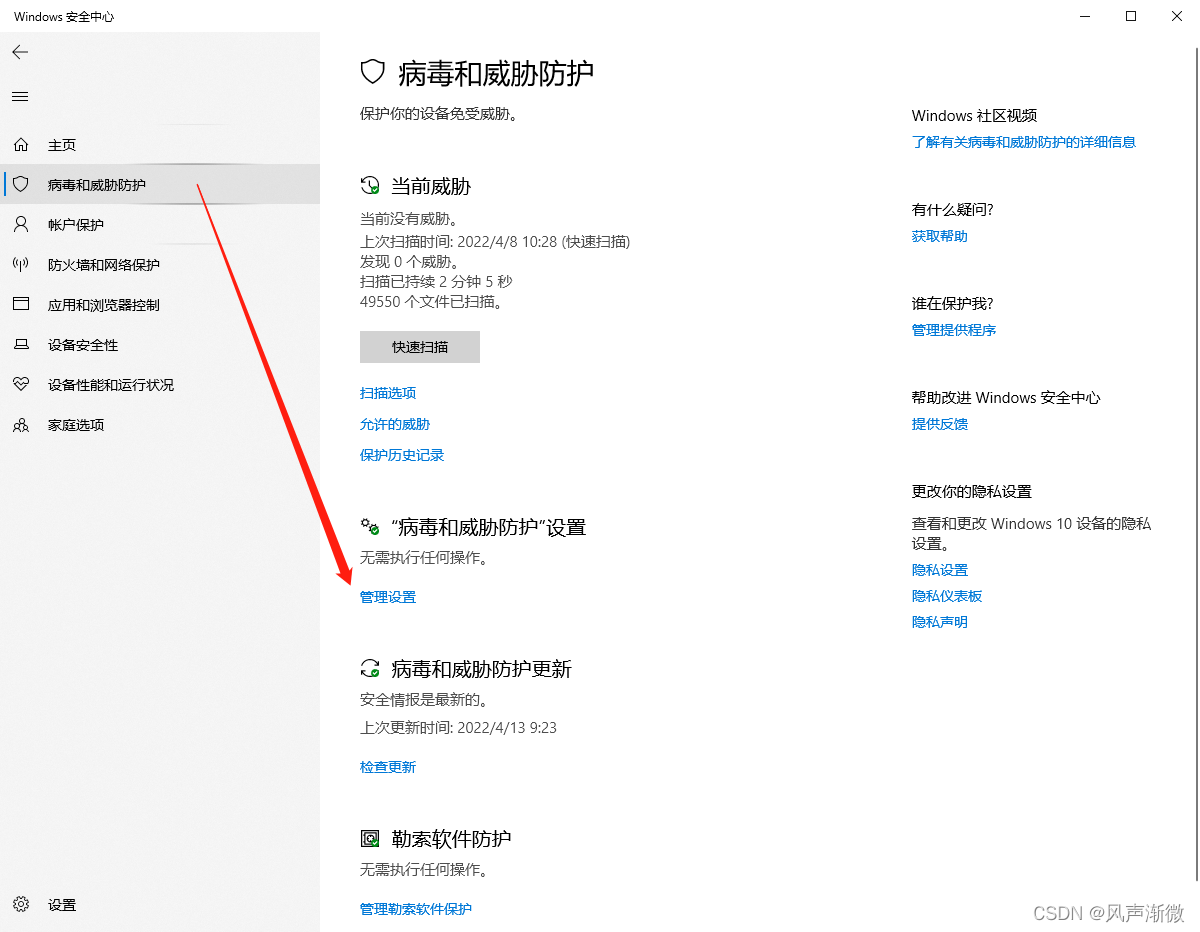Click the text 上次更新时间: 2022/4/13 9:23
Viewport: 1200px width, 932px height.
pyautogui.click(x=458, y=728)
